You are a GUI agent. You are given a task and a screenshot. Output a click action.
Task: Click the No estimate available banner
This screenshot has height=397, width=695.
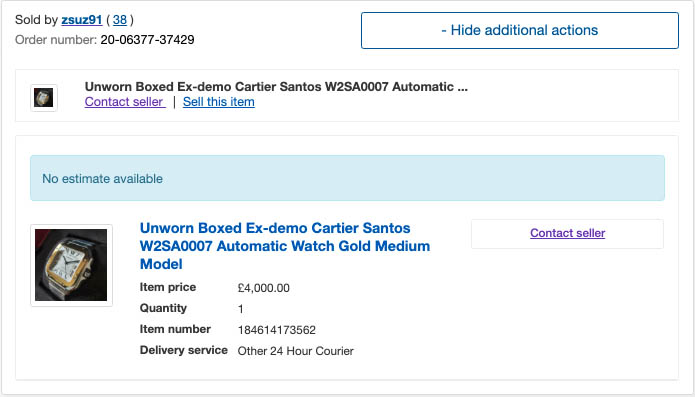pyautogui.click(x=347, y=178)
